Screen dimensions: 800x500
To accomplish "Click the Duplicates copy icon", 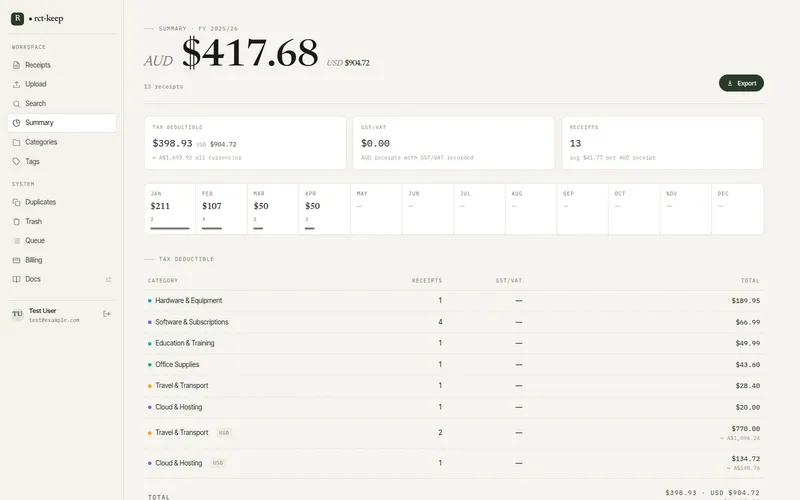I will [16, 202].
